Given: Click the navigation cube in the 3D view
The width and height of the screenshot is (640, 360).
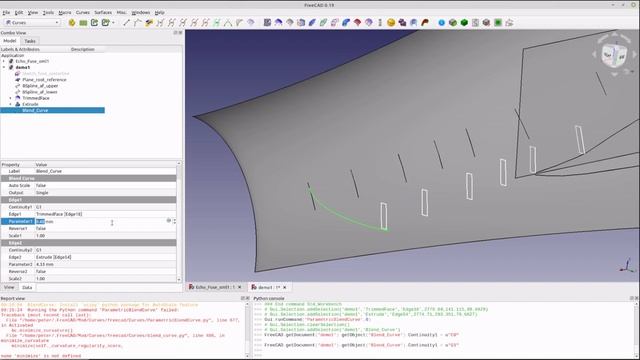Looking at the screenshot, I should 614,56.
